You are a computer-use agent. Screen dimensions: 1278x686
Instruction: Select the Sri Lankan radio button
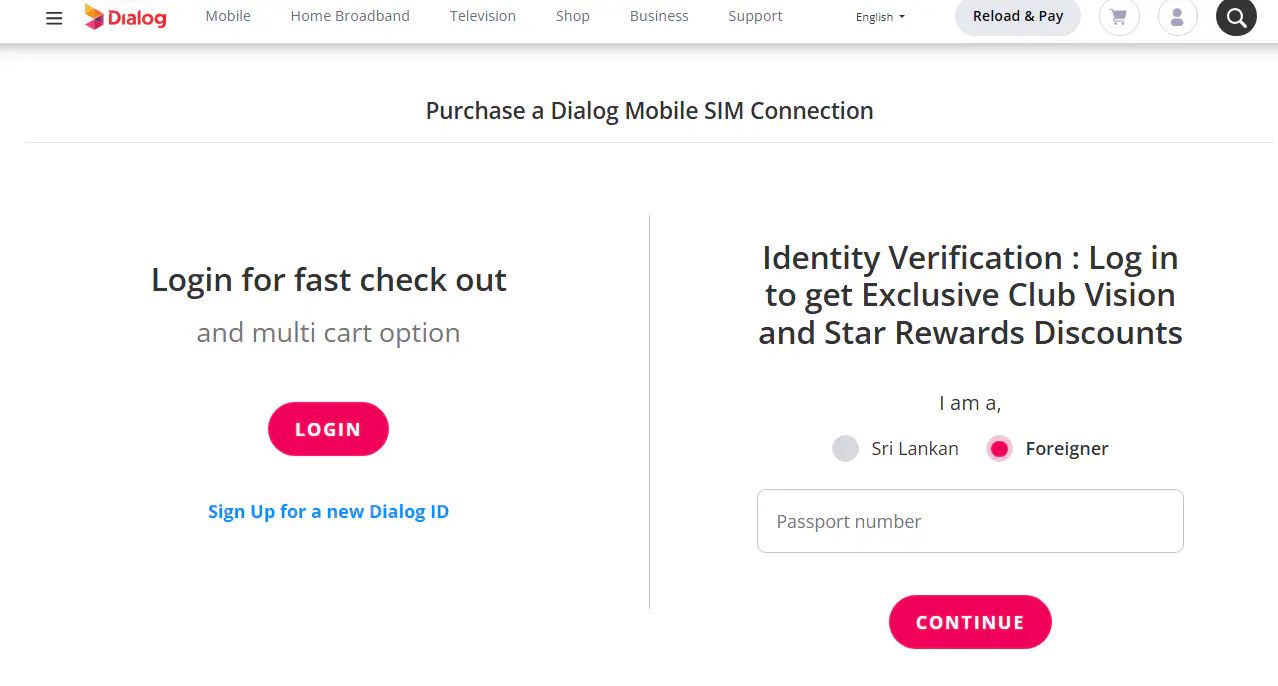pyautogui.click(x=845, y=449)
